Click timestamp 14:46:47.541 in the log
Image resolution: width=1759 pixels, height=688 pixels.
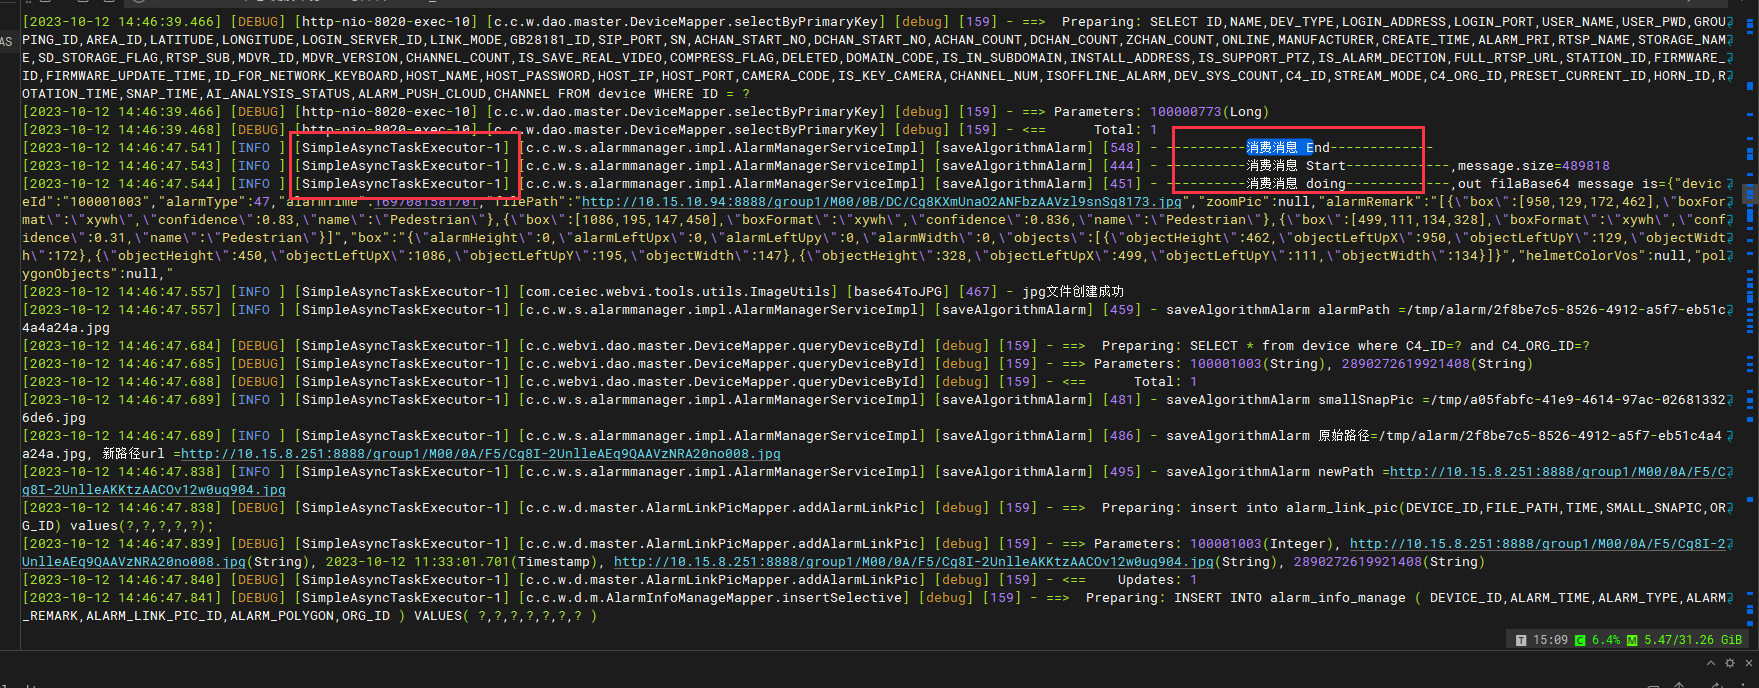click(x=166, y=148)
